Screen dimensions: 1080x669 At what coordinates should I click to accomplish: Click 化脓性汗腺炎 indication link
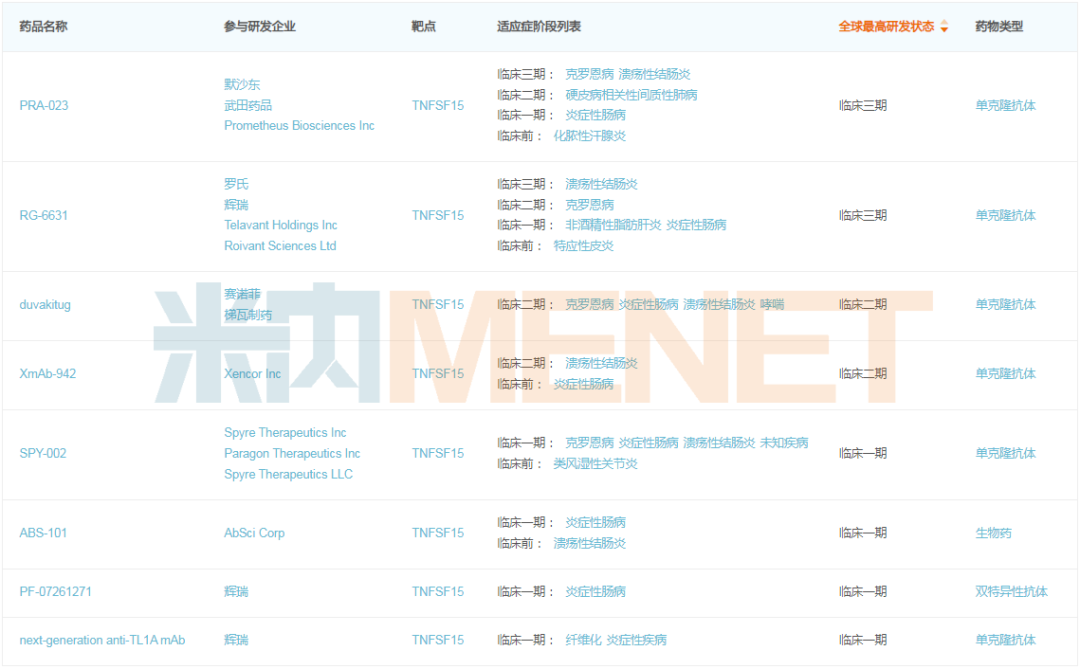pyautogui.click(x=590, y=136)
